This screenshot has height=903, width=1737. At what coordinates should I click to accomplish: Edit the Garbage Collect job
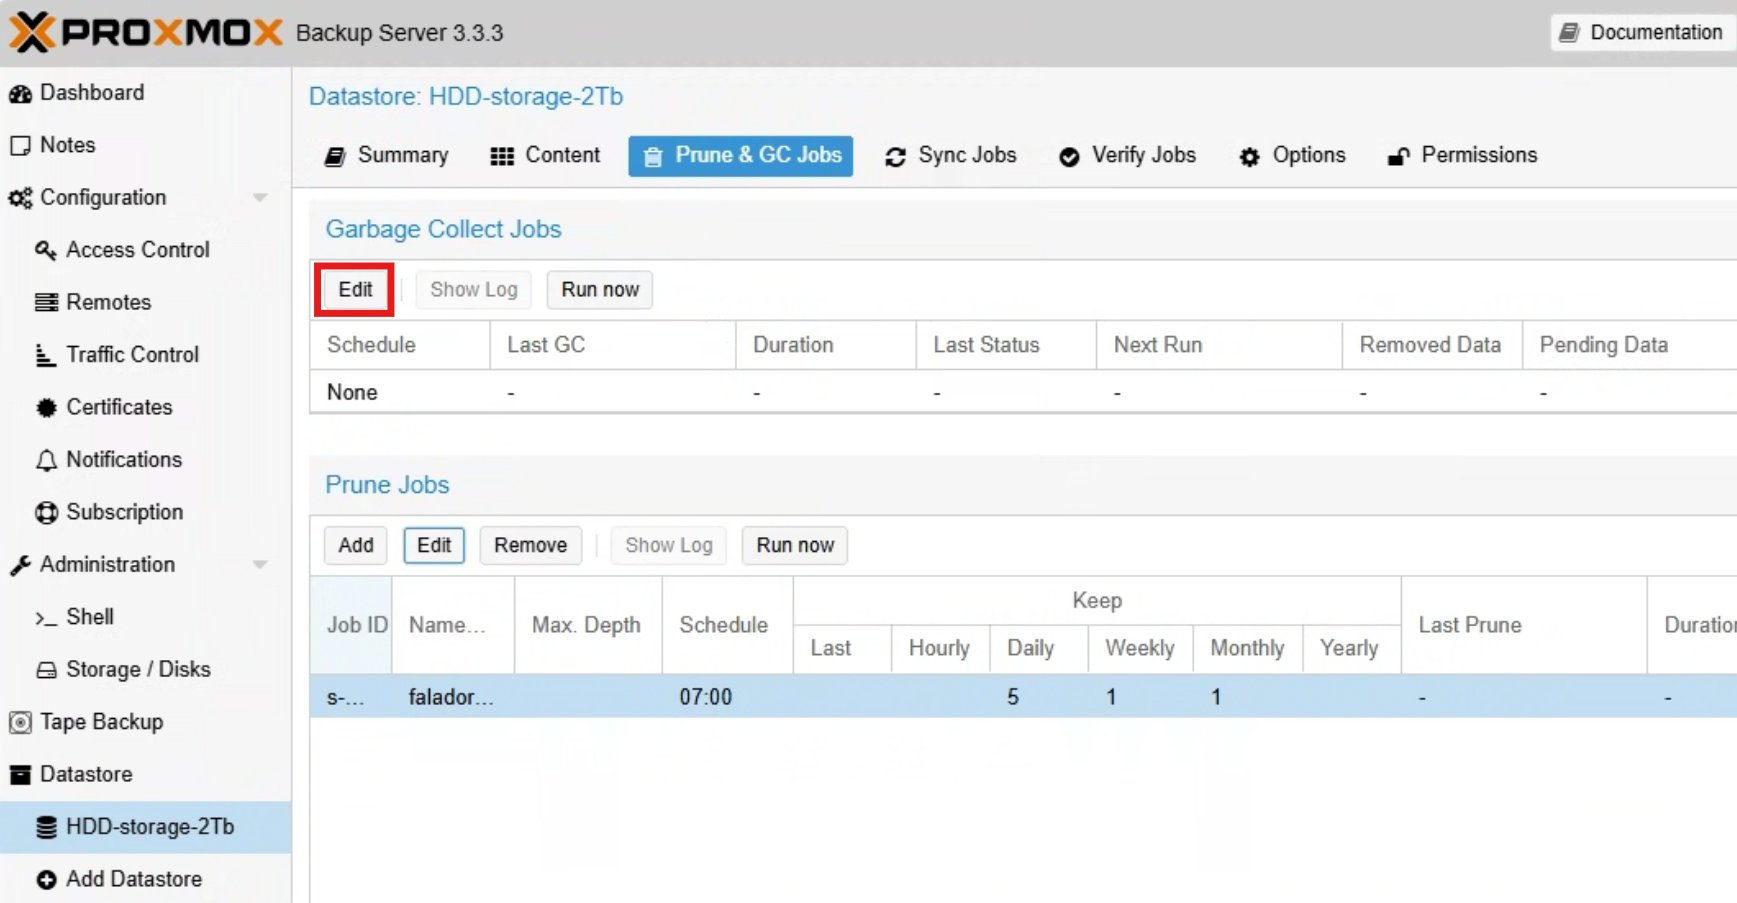(x=355, y=290)
